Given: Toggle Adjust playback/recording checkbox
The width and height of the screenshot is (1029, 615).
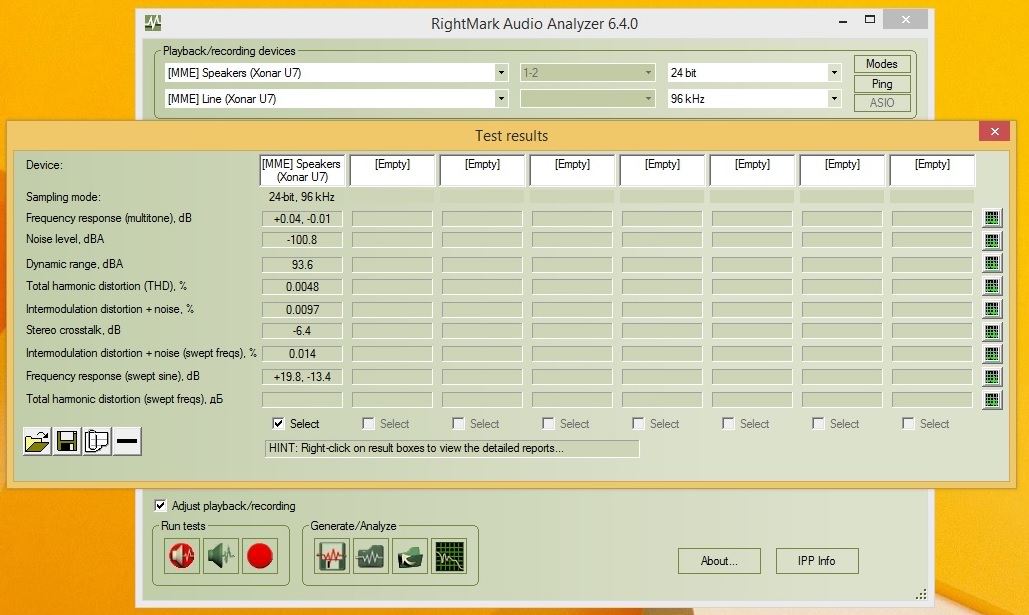Looking at the screenshot, I should tap(161, 506).
